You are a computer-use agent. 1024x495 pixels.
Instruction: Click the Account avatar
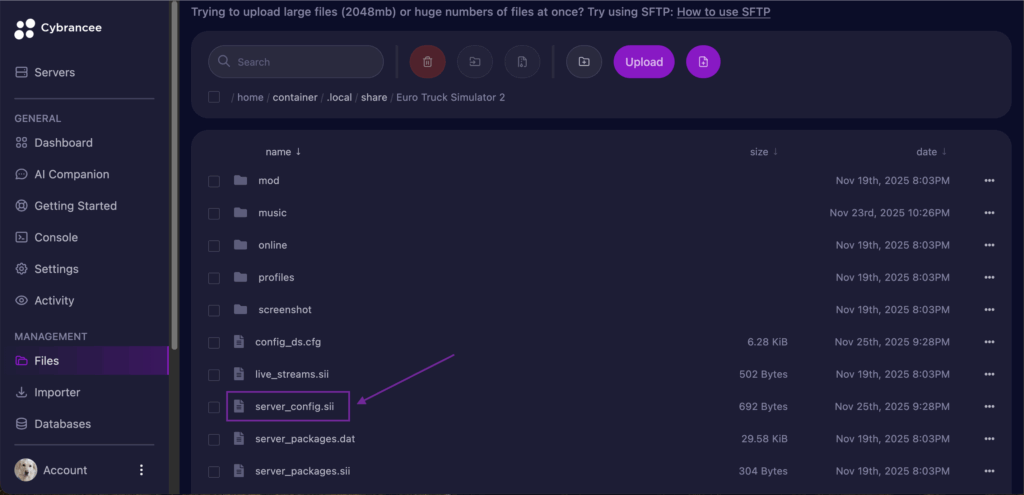pyautogui.click(x=26, y=470)
